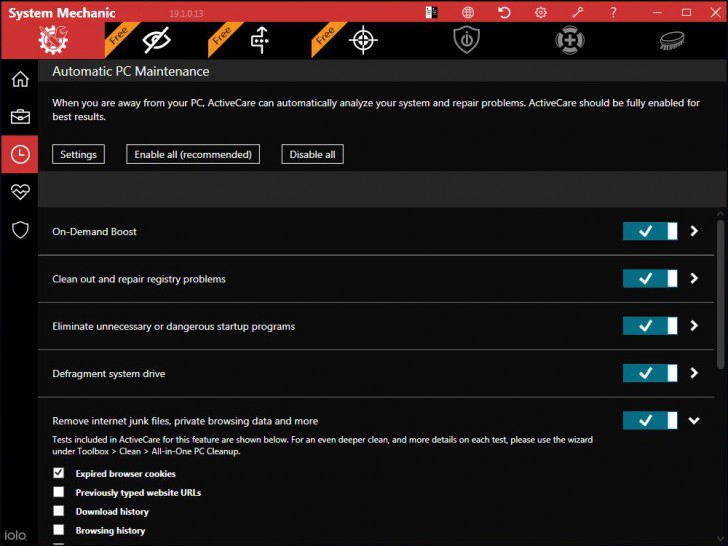This screenshot has width=728, height=546.
Task: Click the license key icon in title bar
Action: coord(577,12)
